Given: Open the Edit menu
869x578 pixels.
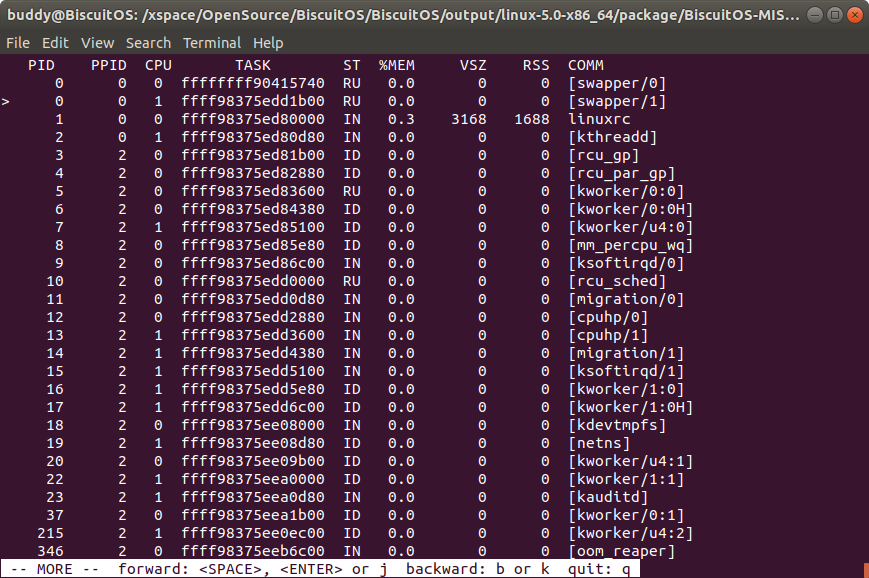Looking at the screenshot, I should 55,43.
